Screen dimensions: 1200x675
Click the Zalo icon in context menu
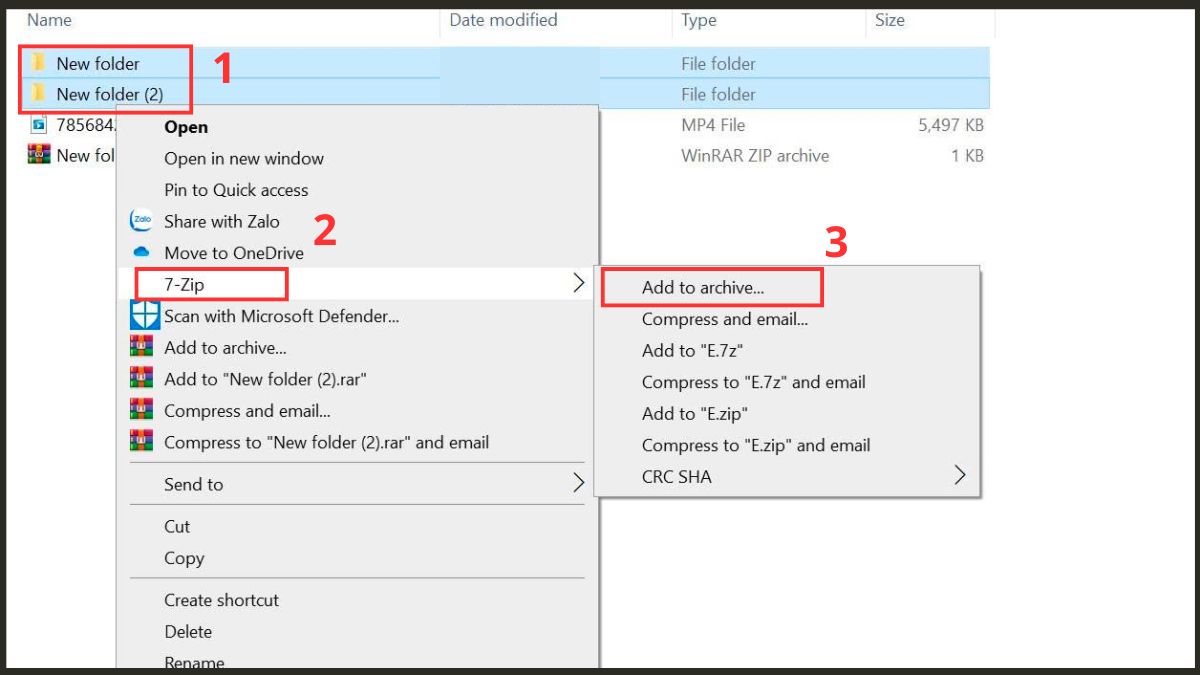(141, 221)
